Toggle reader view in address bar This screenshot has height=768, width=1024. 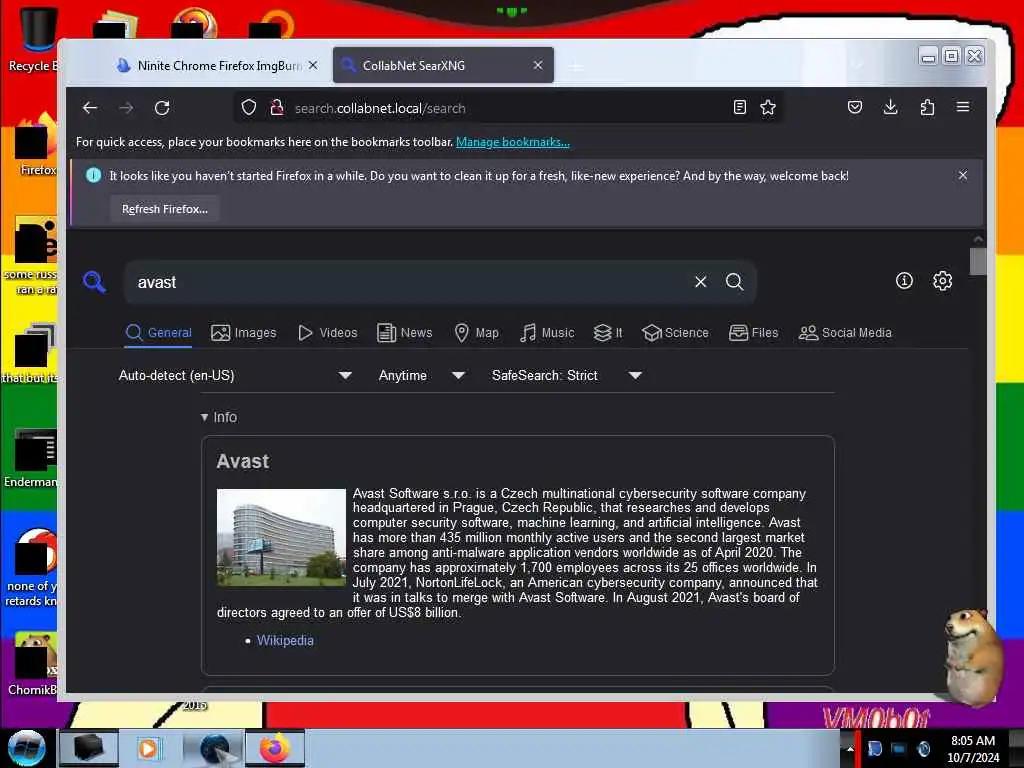[x=740, y=108]
